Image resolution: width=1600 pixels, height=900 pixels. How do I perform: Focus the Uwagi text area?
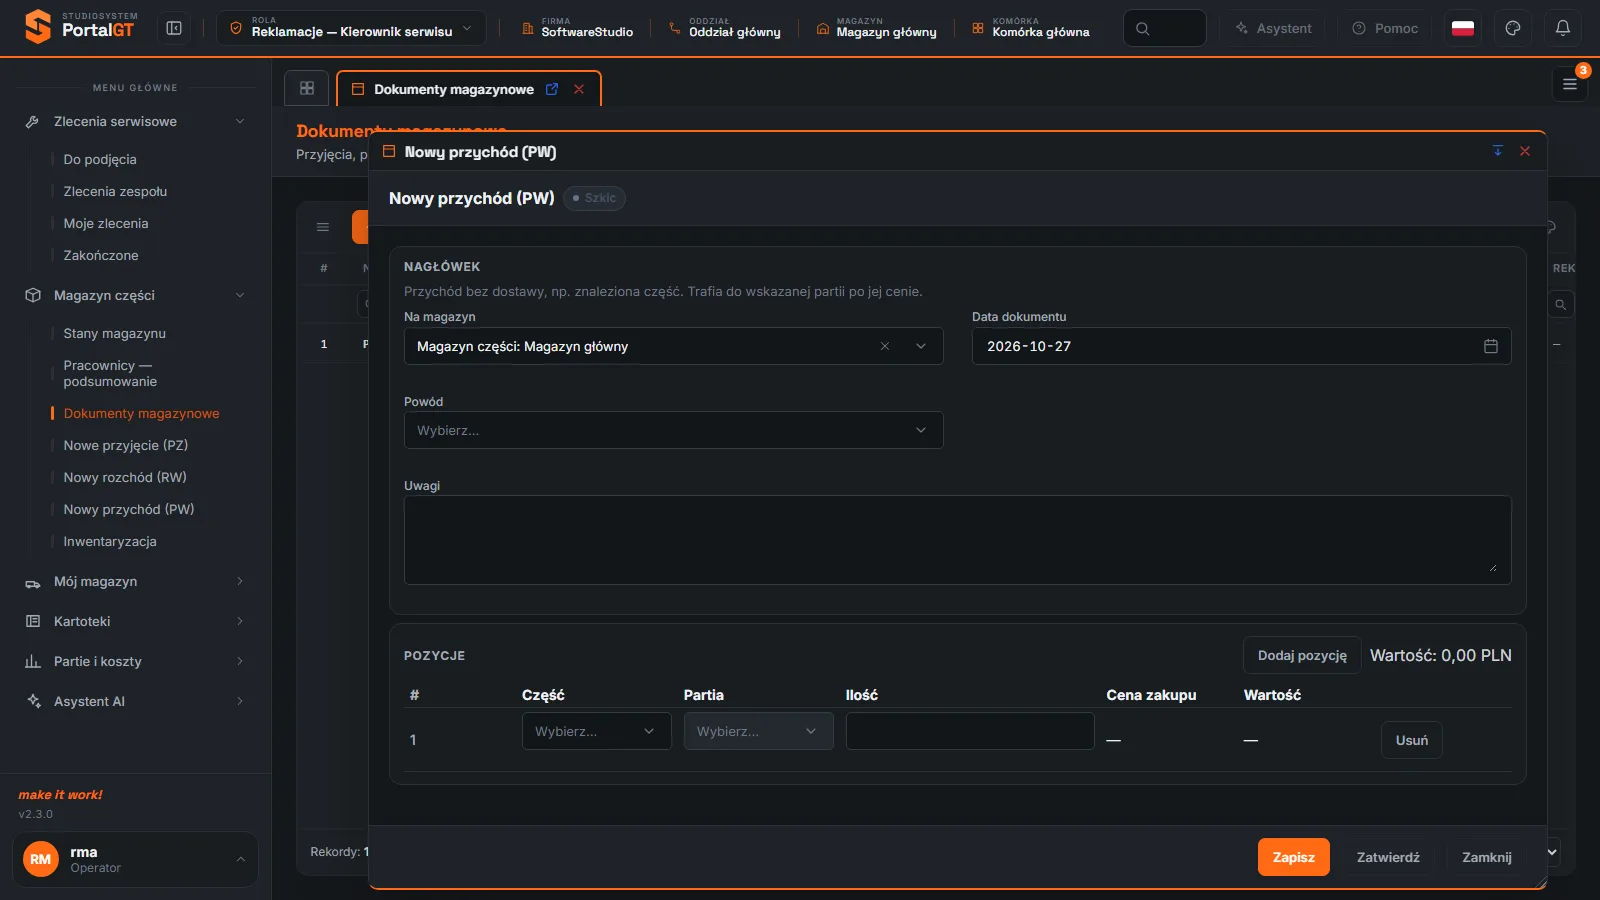957,540
